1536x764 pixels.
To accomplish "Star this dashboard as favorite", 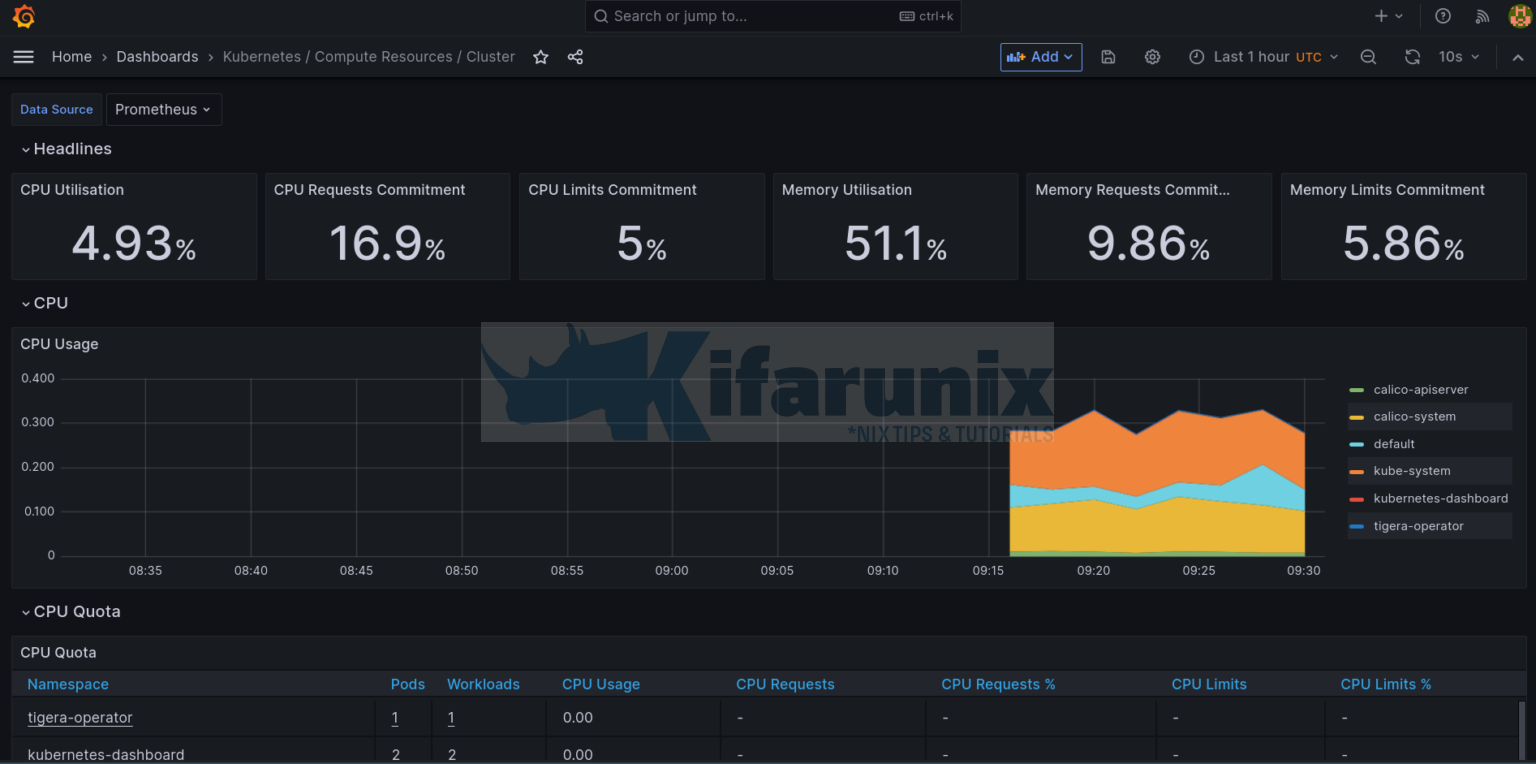I will point(540,57).
